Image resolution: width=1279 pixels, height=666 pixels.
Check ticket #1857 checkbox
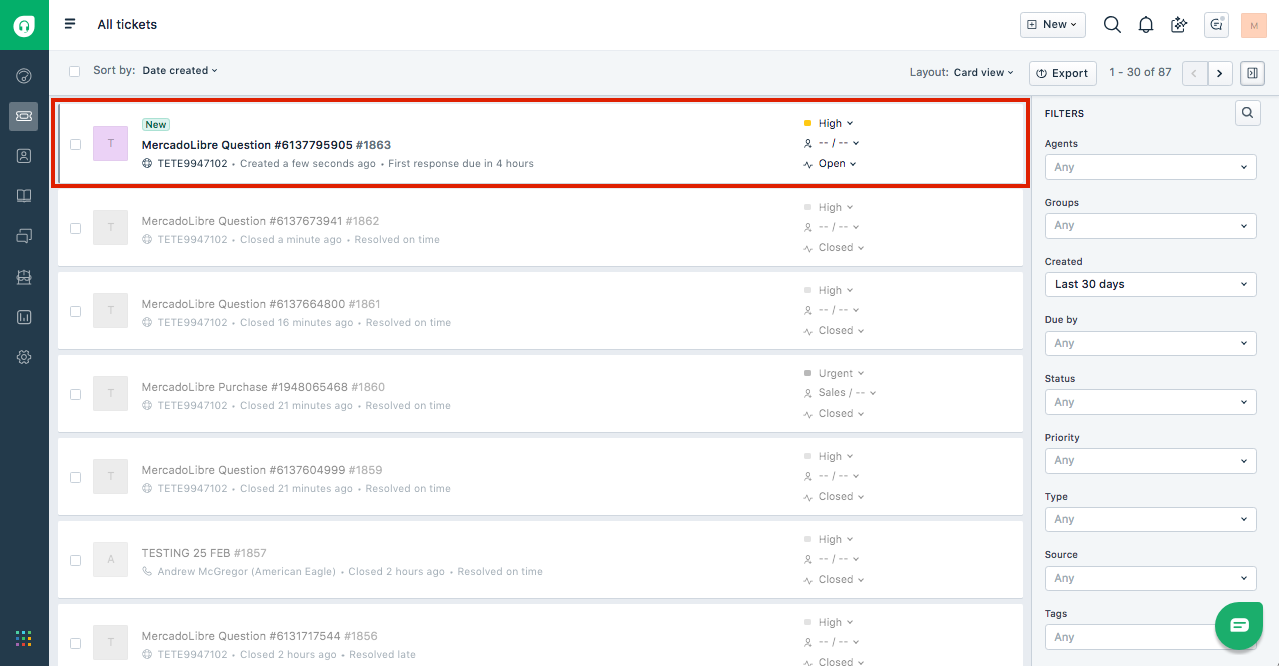click(x=75, y=560)
